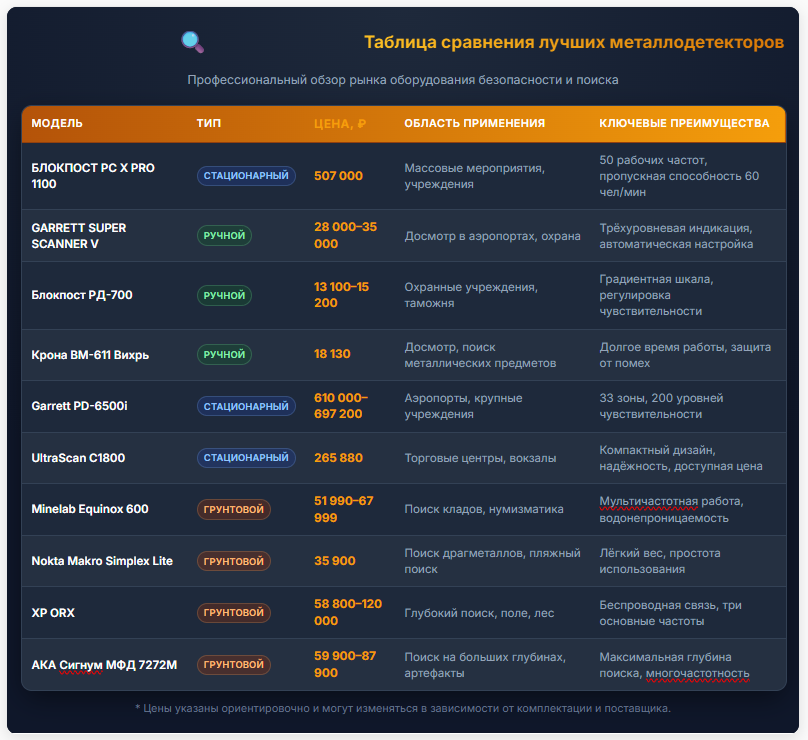This screenshot has width=808, height=740.
Task: Click the magnifying glass icon beside title
Action: [x=193, y=42]
